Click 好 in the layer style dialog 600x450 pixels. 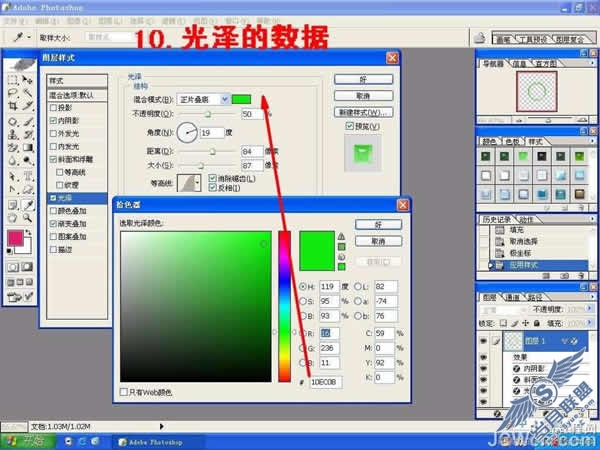pyautogui.click(x=364, y=80)
